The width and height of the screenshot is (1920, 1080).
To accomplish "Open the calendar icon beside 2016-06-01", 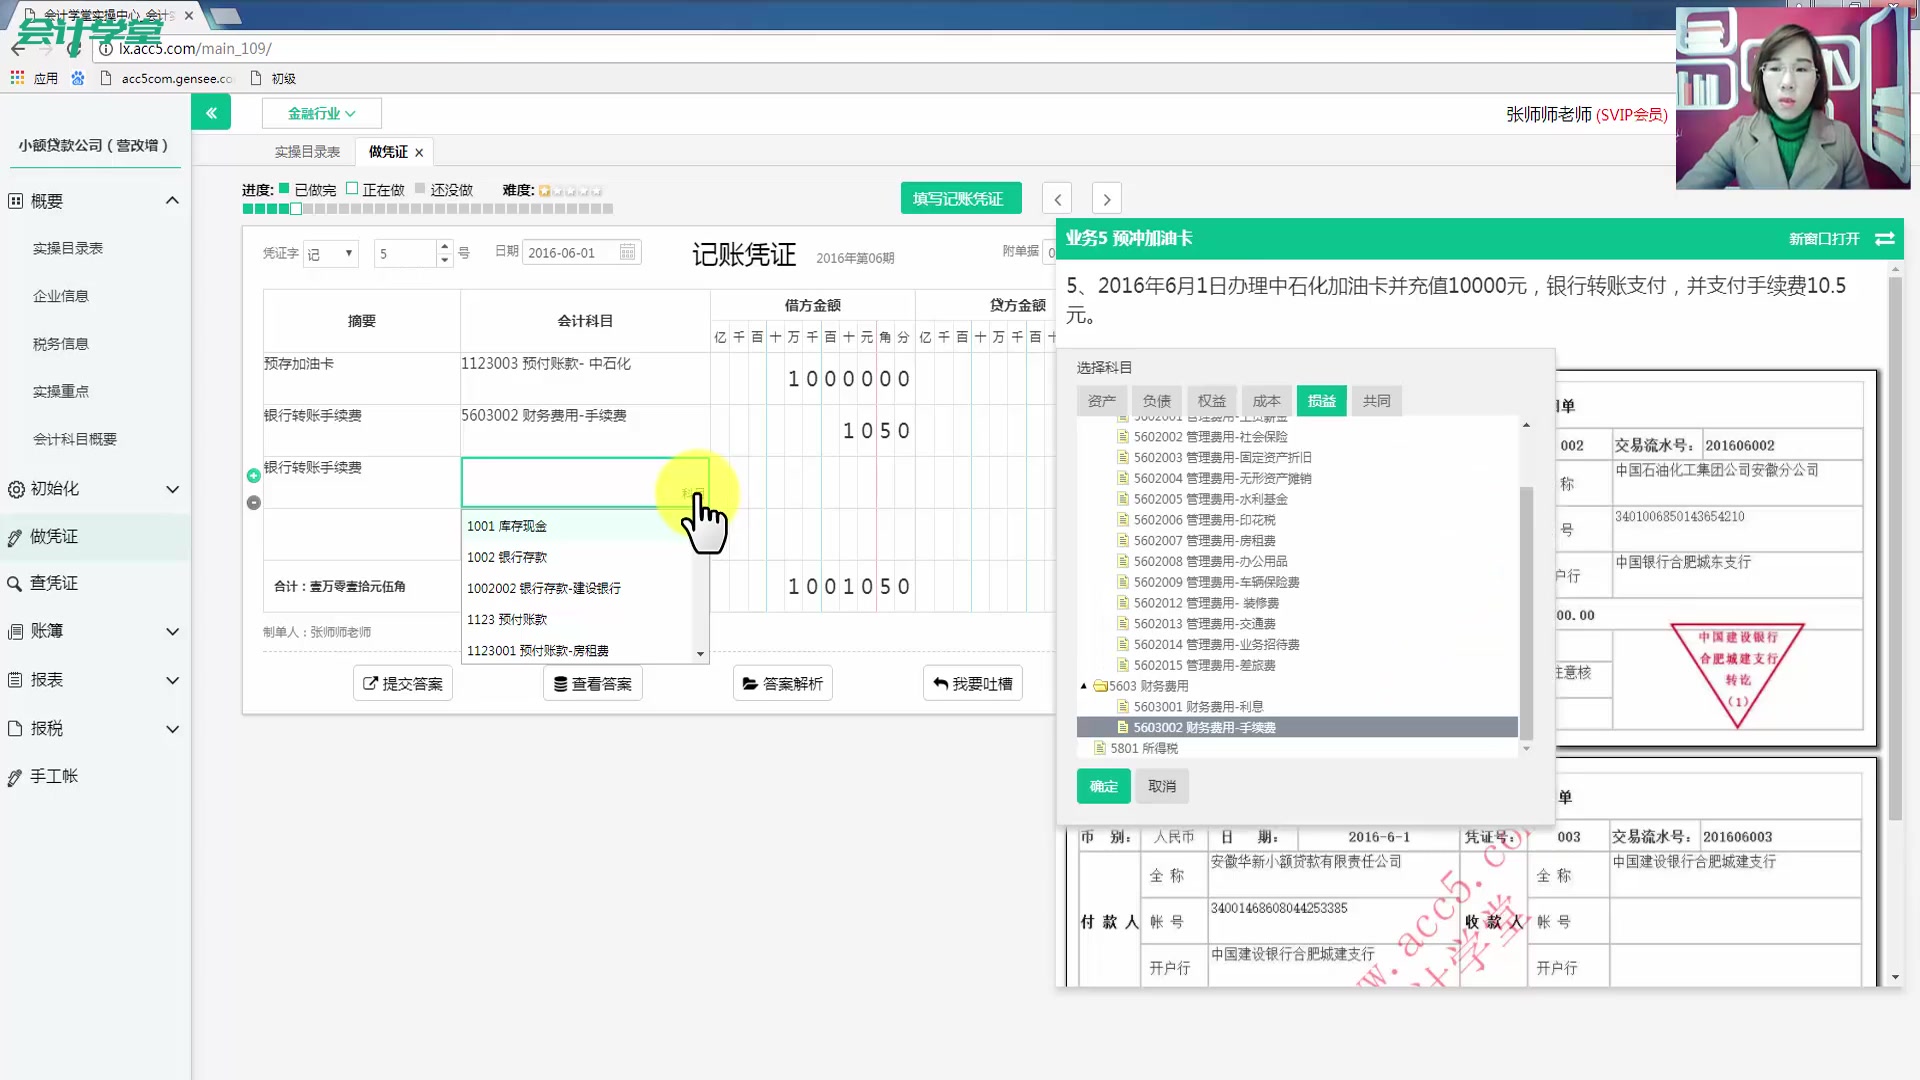I will [627, 252].
